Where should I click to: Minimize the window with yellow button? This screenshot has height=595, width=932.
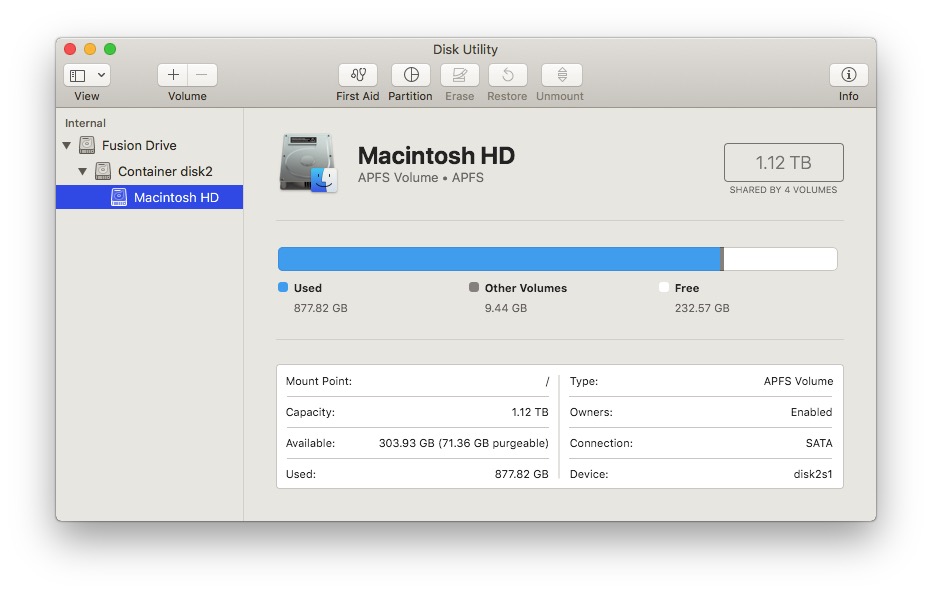click(90, 49)
